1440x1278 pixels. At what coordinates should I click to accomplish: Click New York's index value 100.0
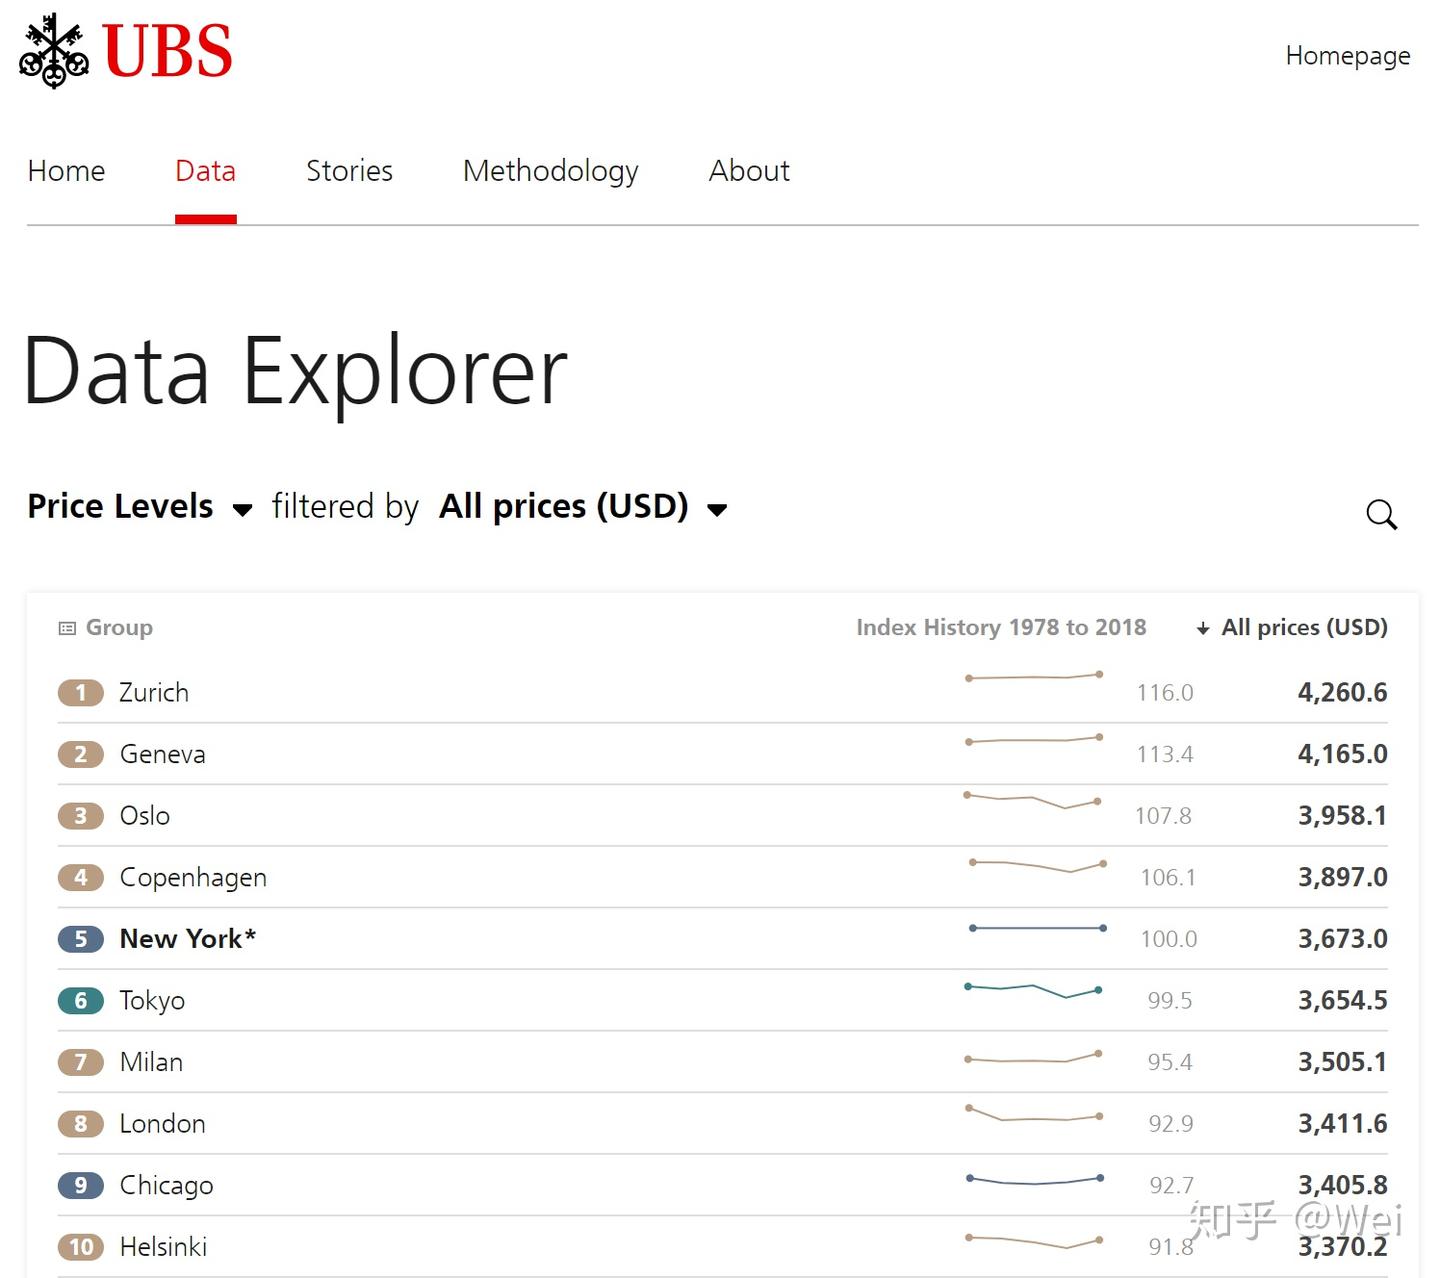[1169, 939]
